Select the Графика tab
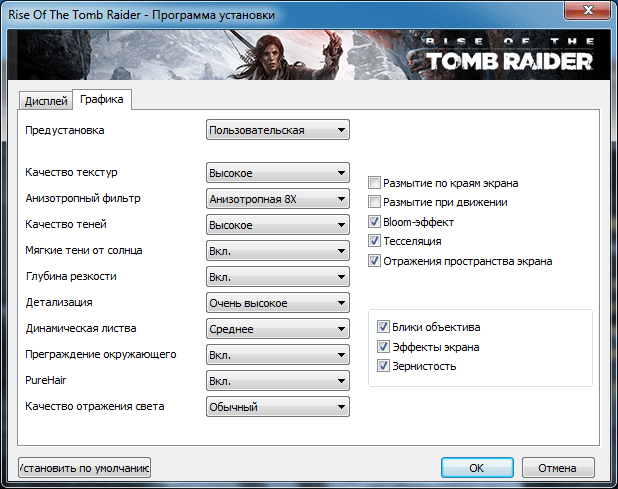Screen dimensions: 618x489 point(102,99)
